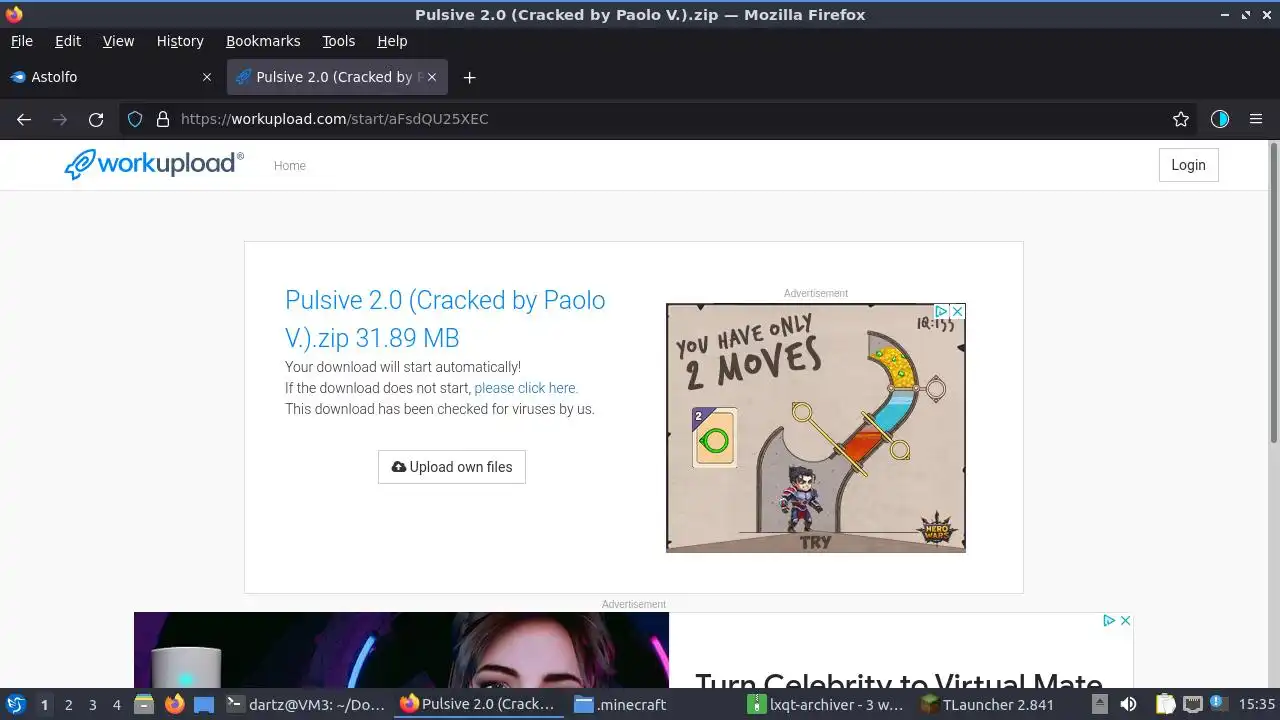Click the notification info tray icon
1280x720 pixels.
tap(1218, 704)
